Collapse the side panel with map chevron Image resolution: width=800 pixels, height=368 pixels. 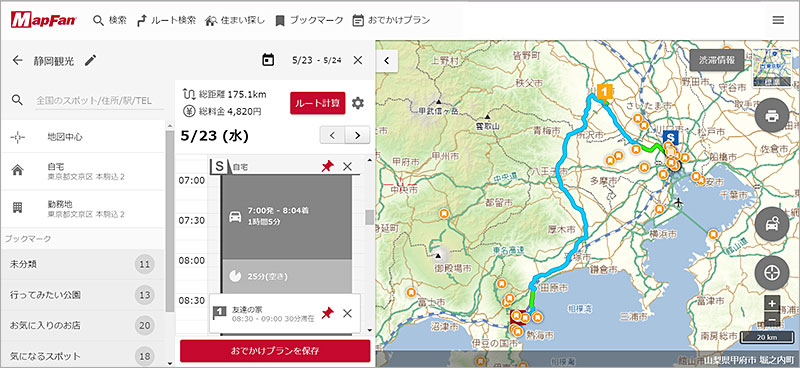click(387, 61)
